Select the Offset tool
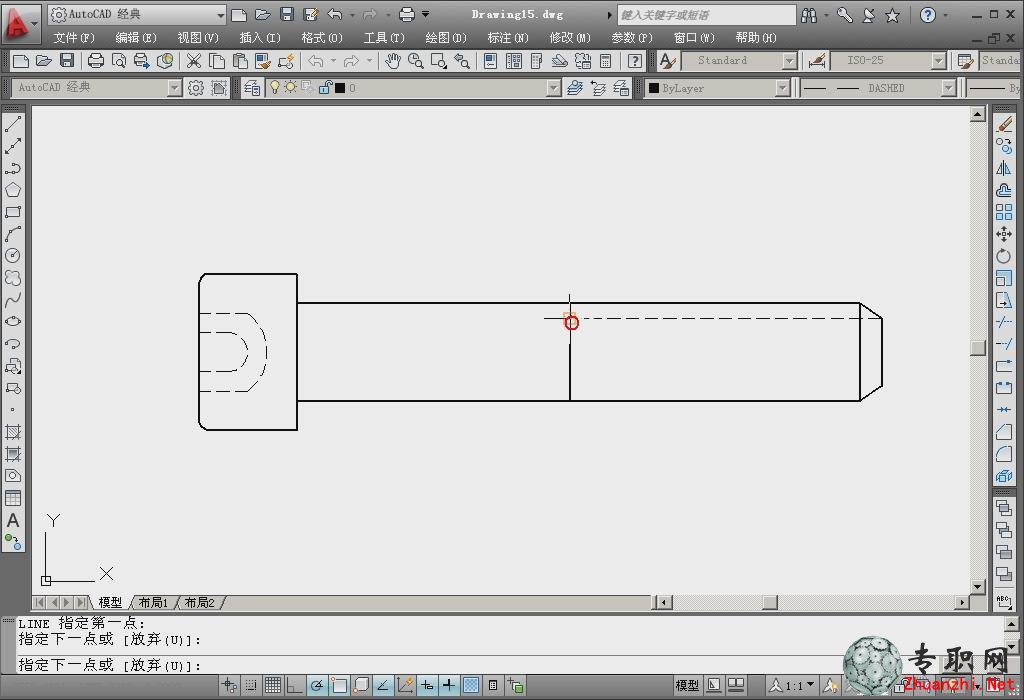 coord(1004,190)
